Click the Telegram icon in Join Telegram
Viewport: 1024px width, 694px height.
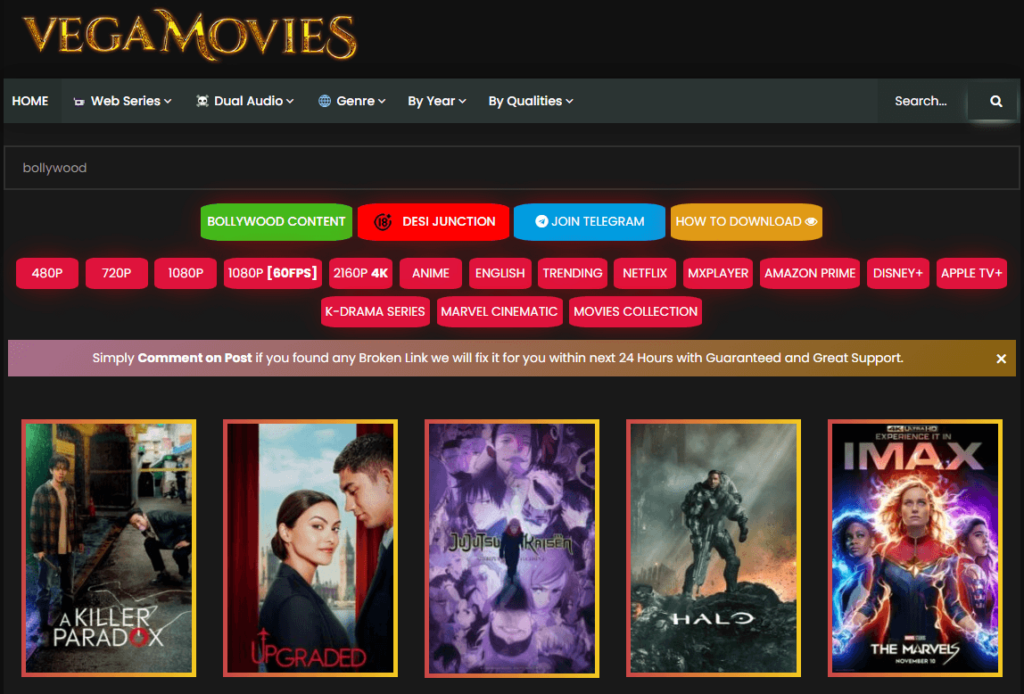click(541, 221)
